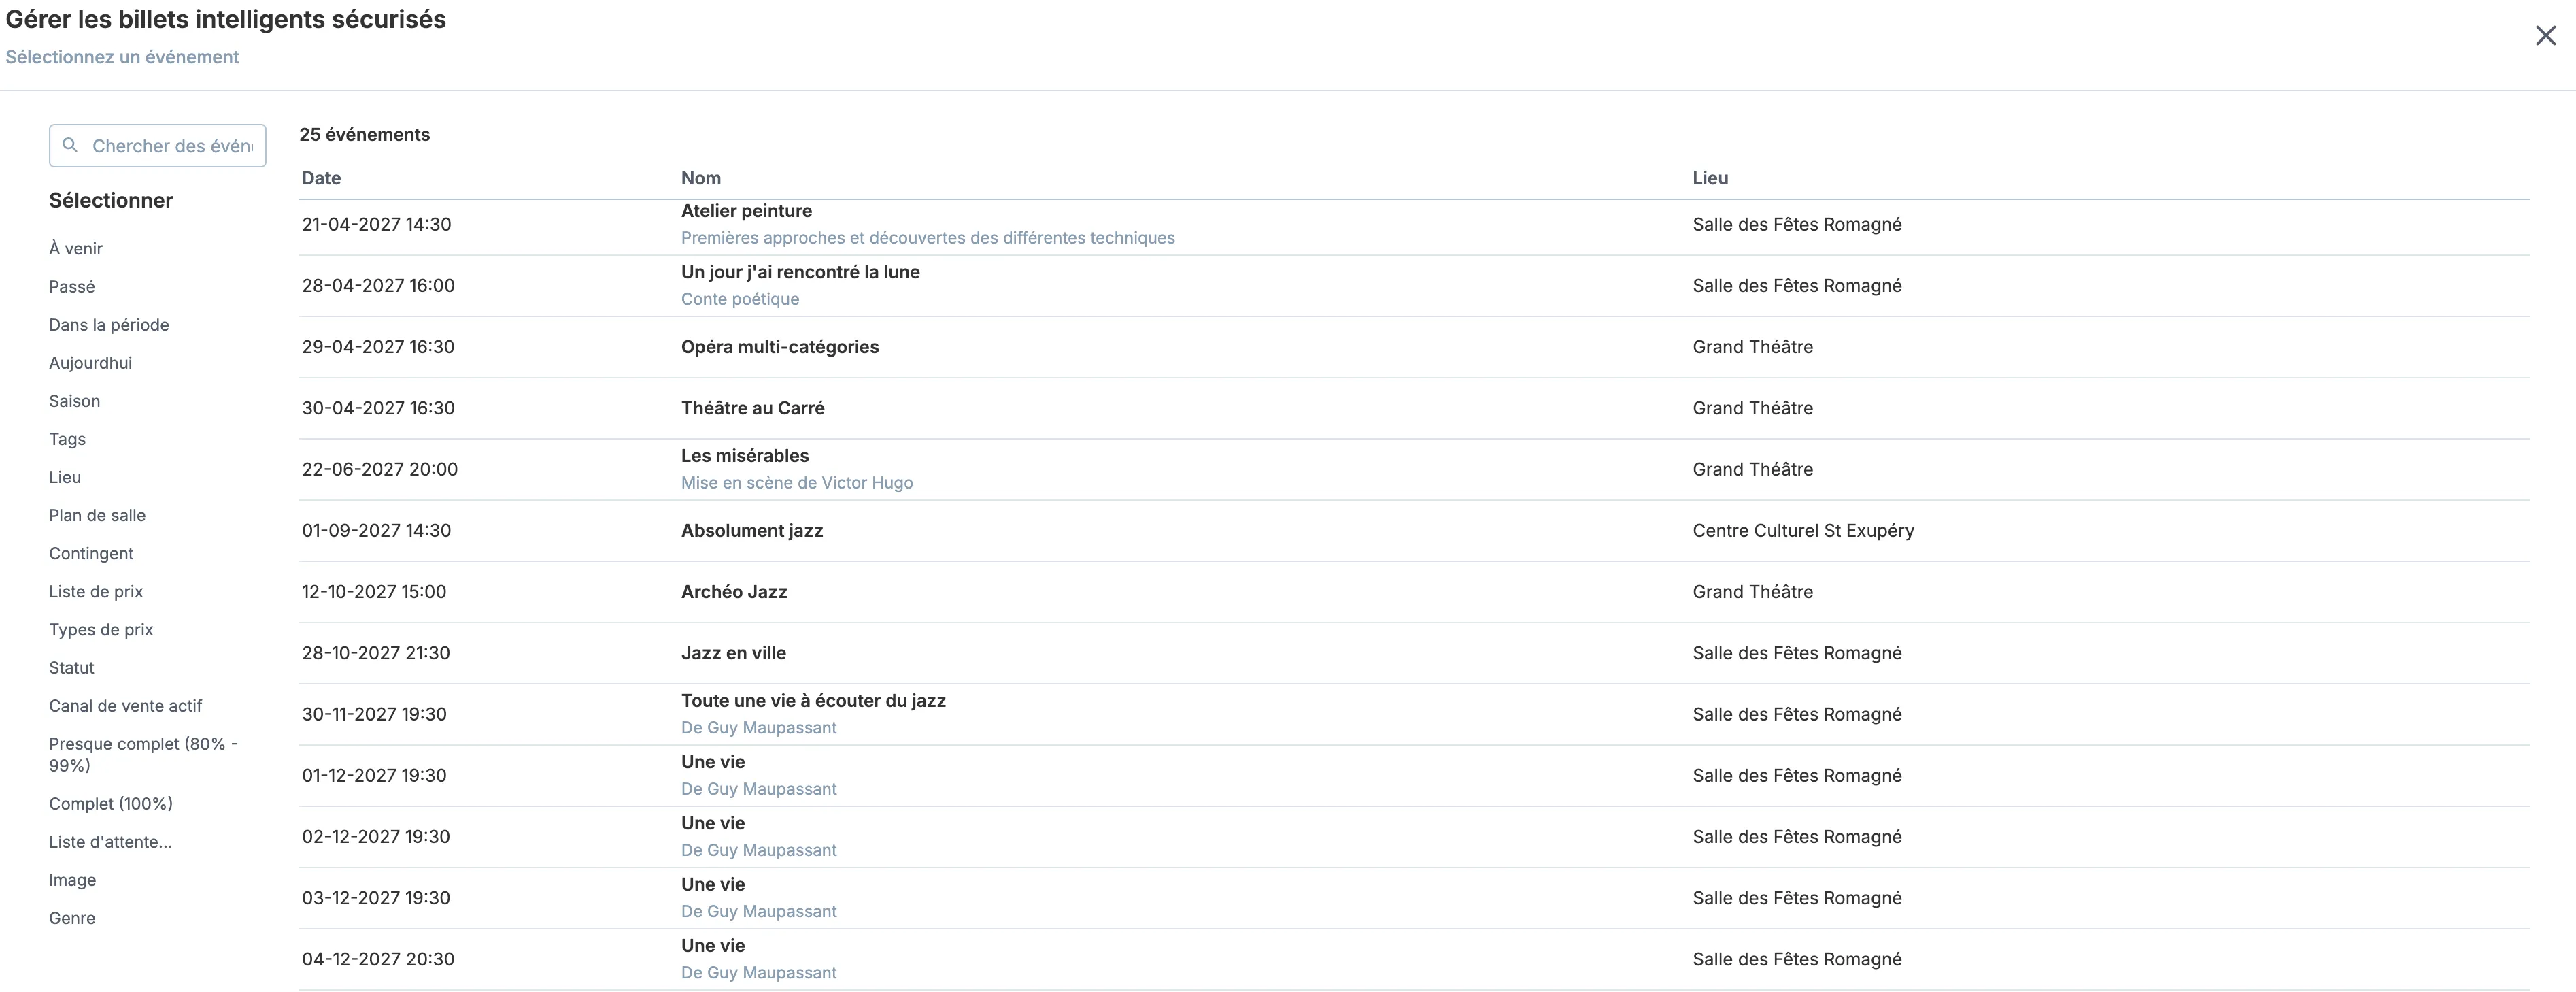Screen dimensions: 2576x992
Task: Select the 'Aujourdhui' filter
Action: 90,363
